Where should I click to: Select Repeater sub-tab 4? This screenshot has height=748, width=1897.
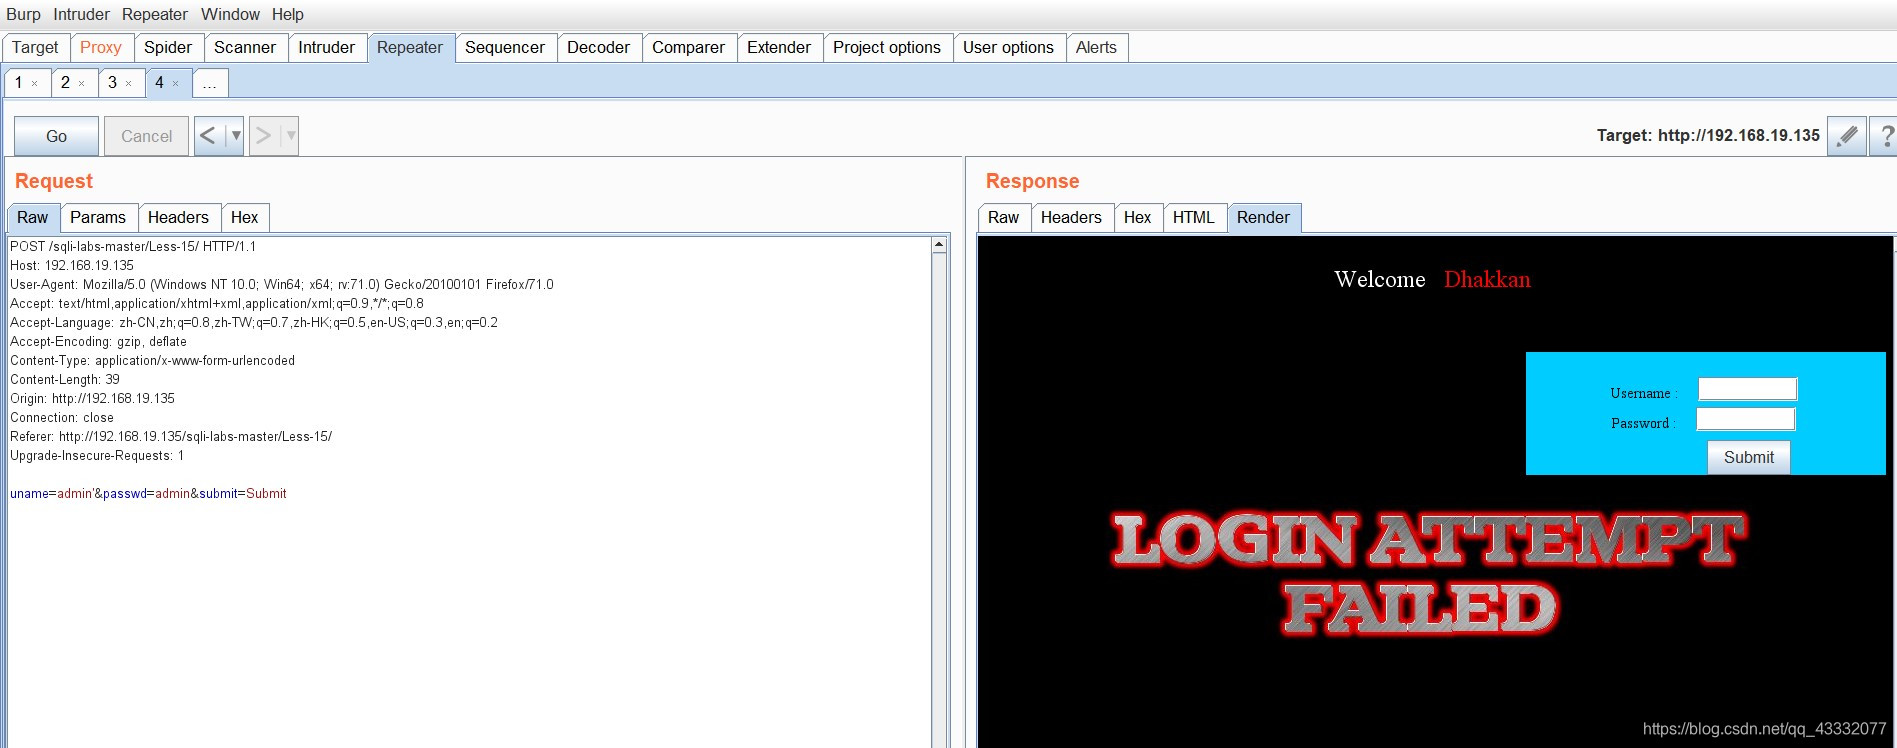click(x=160, y=83)
